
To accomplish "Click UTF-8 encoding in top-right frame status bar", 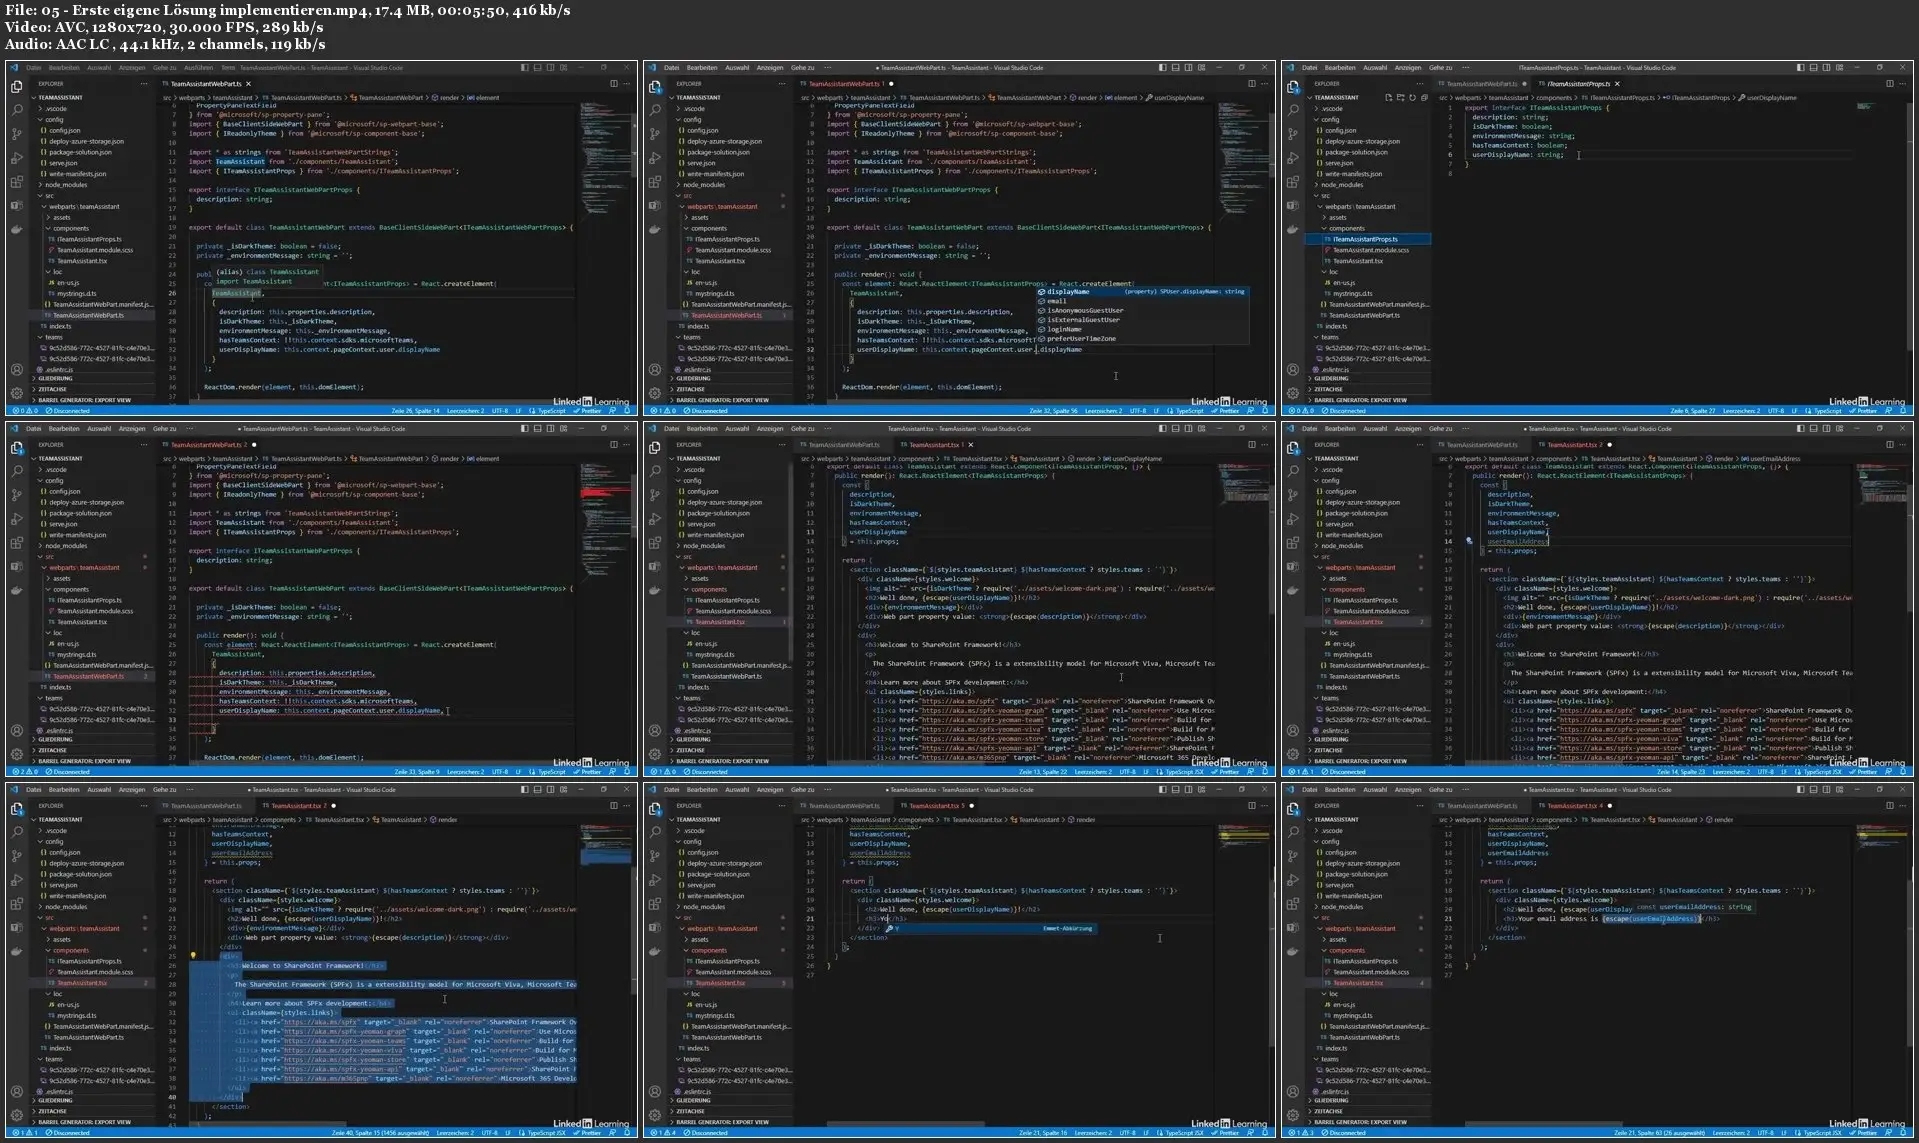I will coord(1776,411).
